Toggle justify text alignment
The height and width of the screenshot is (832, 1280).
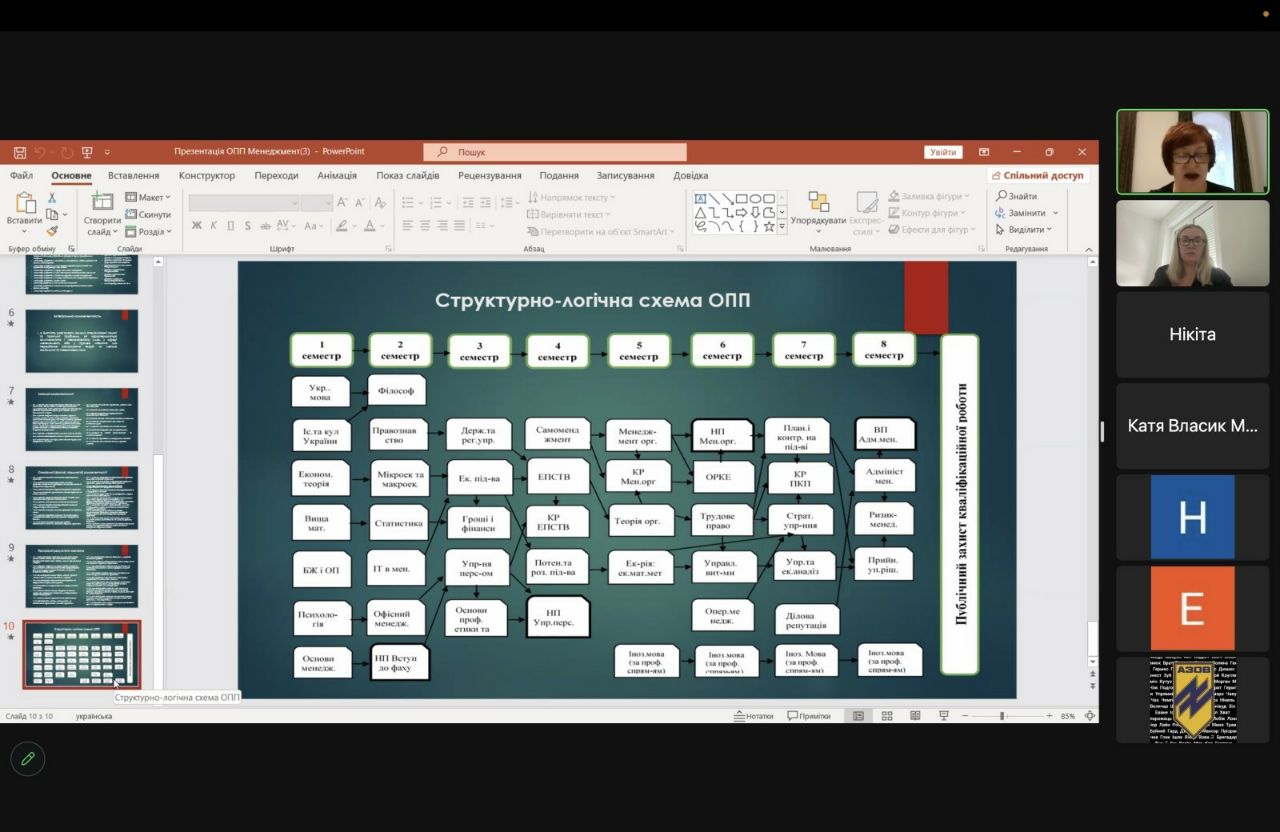[458, 226]
